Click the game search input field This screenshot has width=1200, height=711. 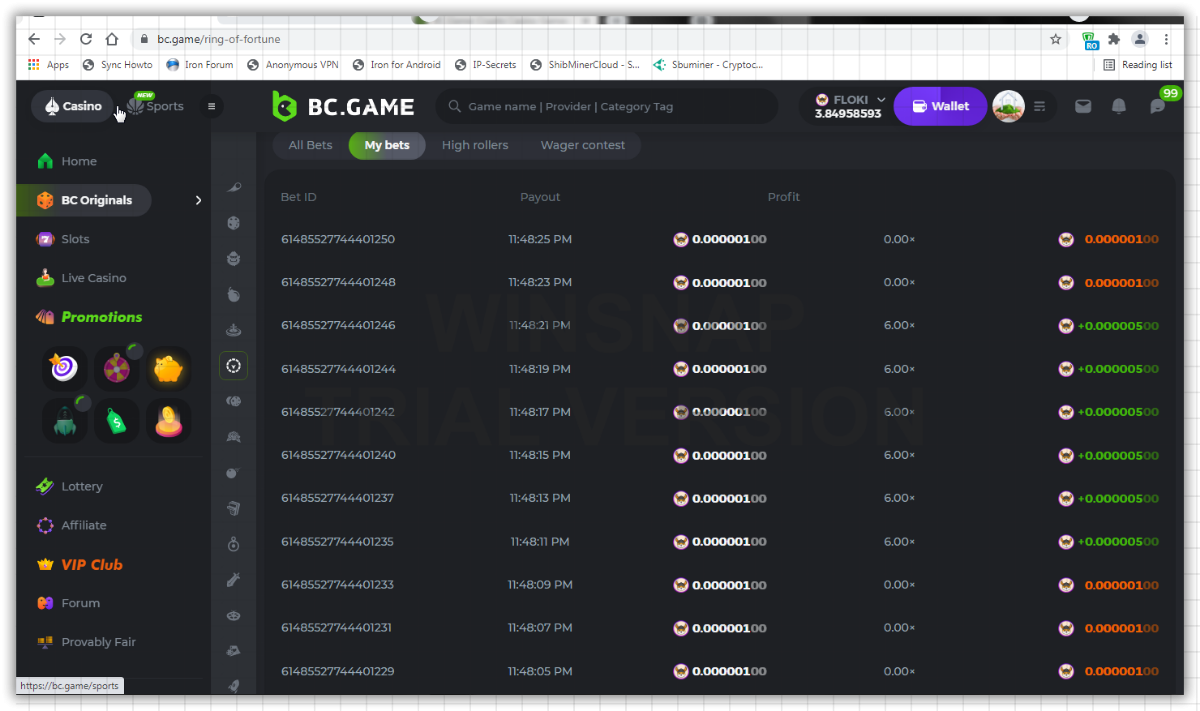(x=610, y=107)
